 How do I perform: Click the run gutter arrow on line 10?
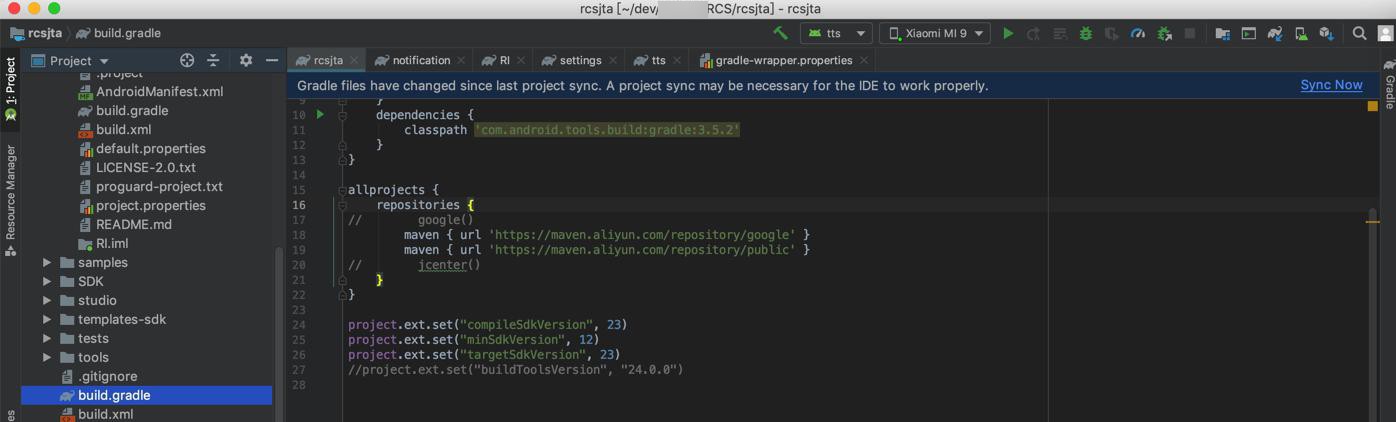pos(320,115)
